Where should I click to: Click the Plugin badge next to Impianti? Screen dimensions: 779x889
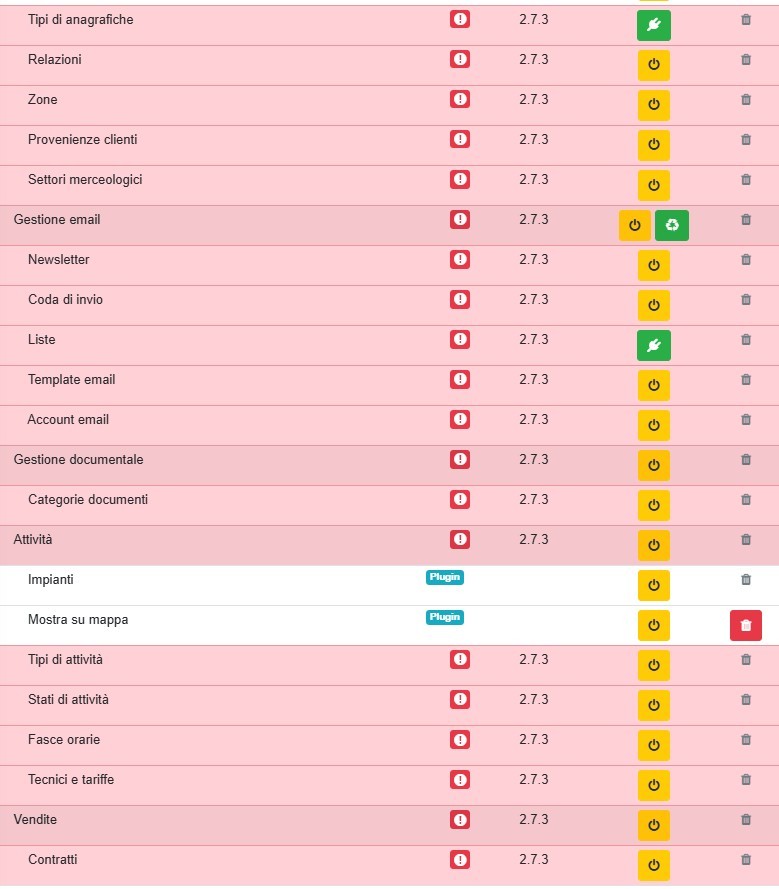445,577
